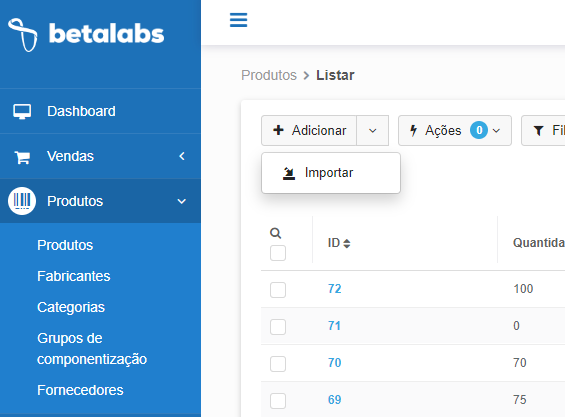Image resolution: width=565 pixels, height=417 pixels.
Task: Click the Dashboard monitor icon
Action: point(22,111)
